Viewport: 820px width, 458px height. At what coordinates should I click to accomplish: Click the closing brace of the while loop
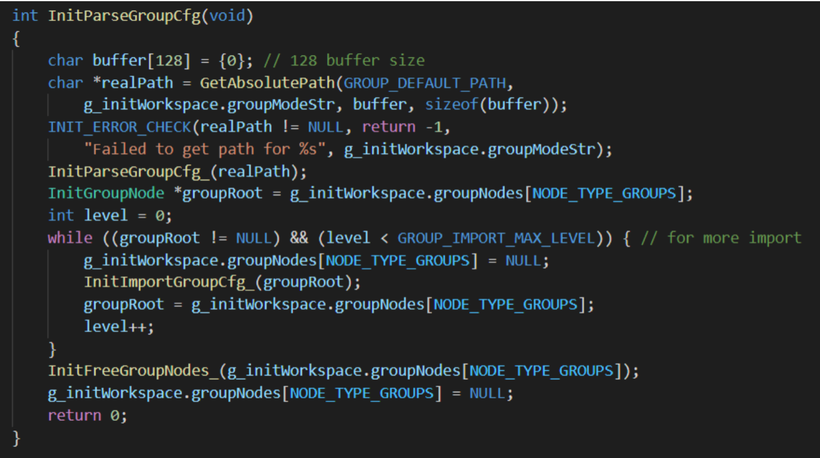point(52,349)
